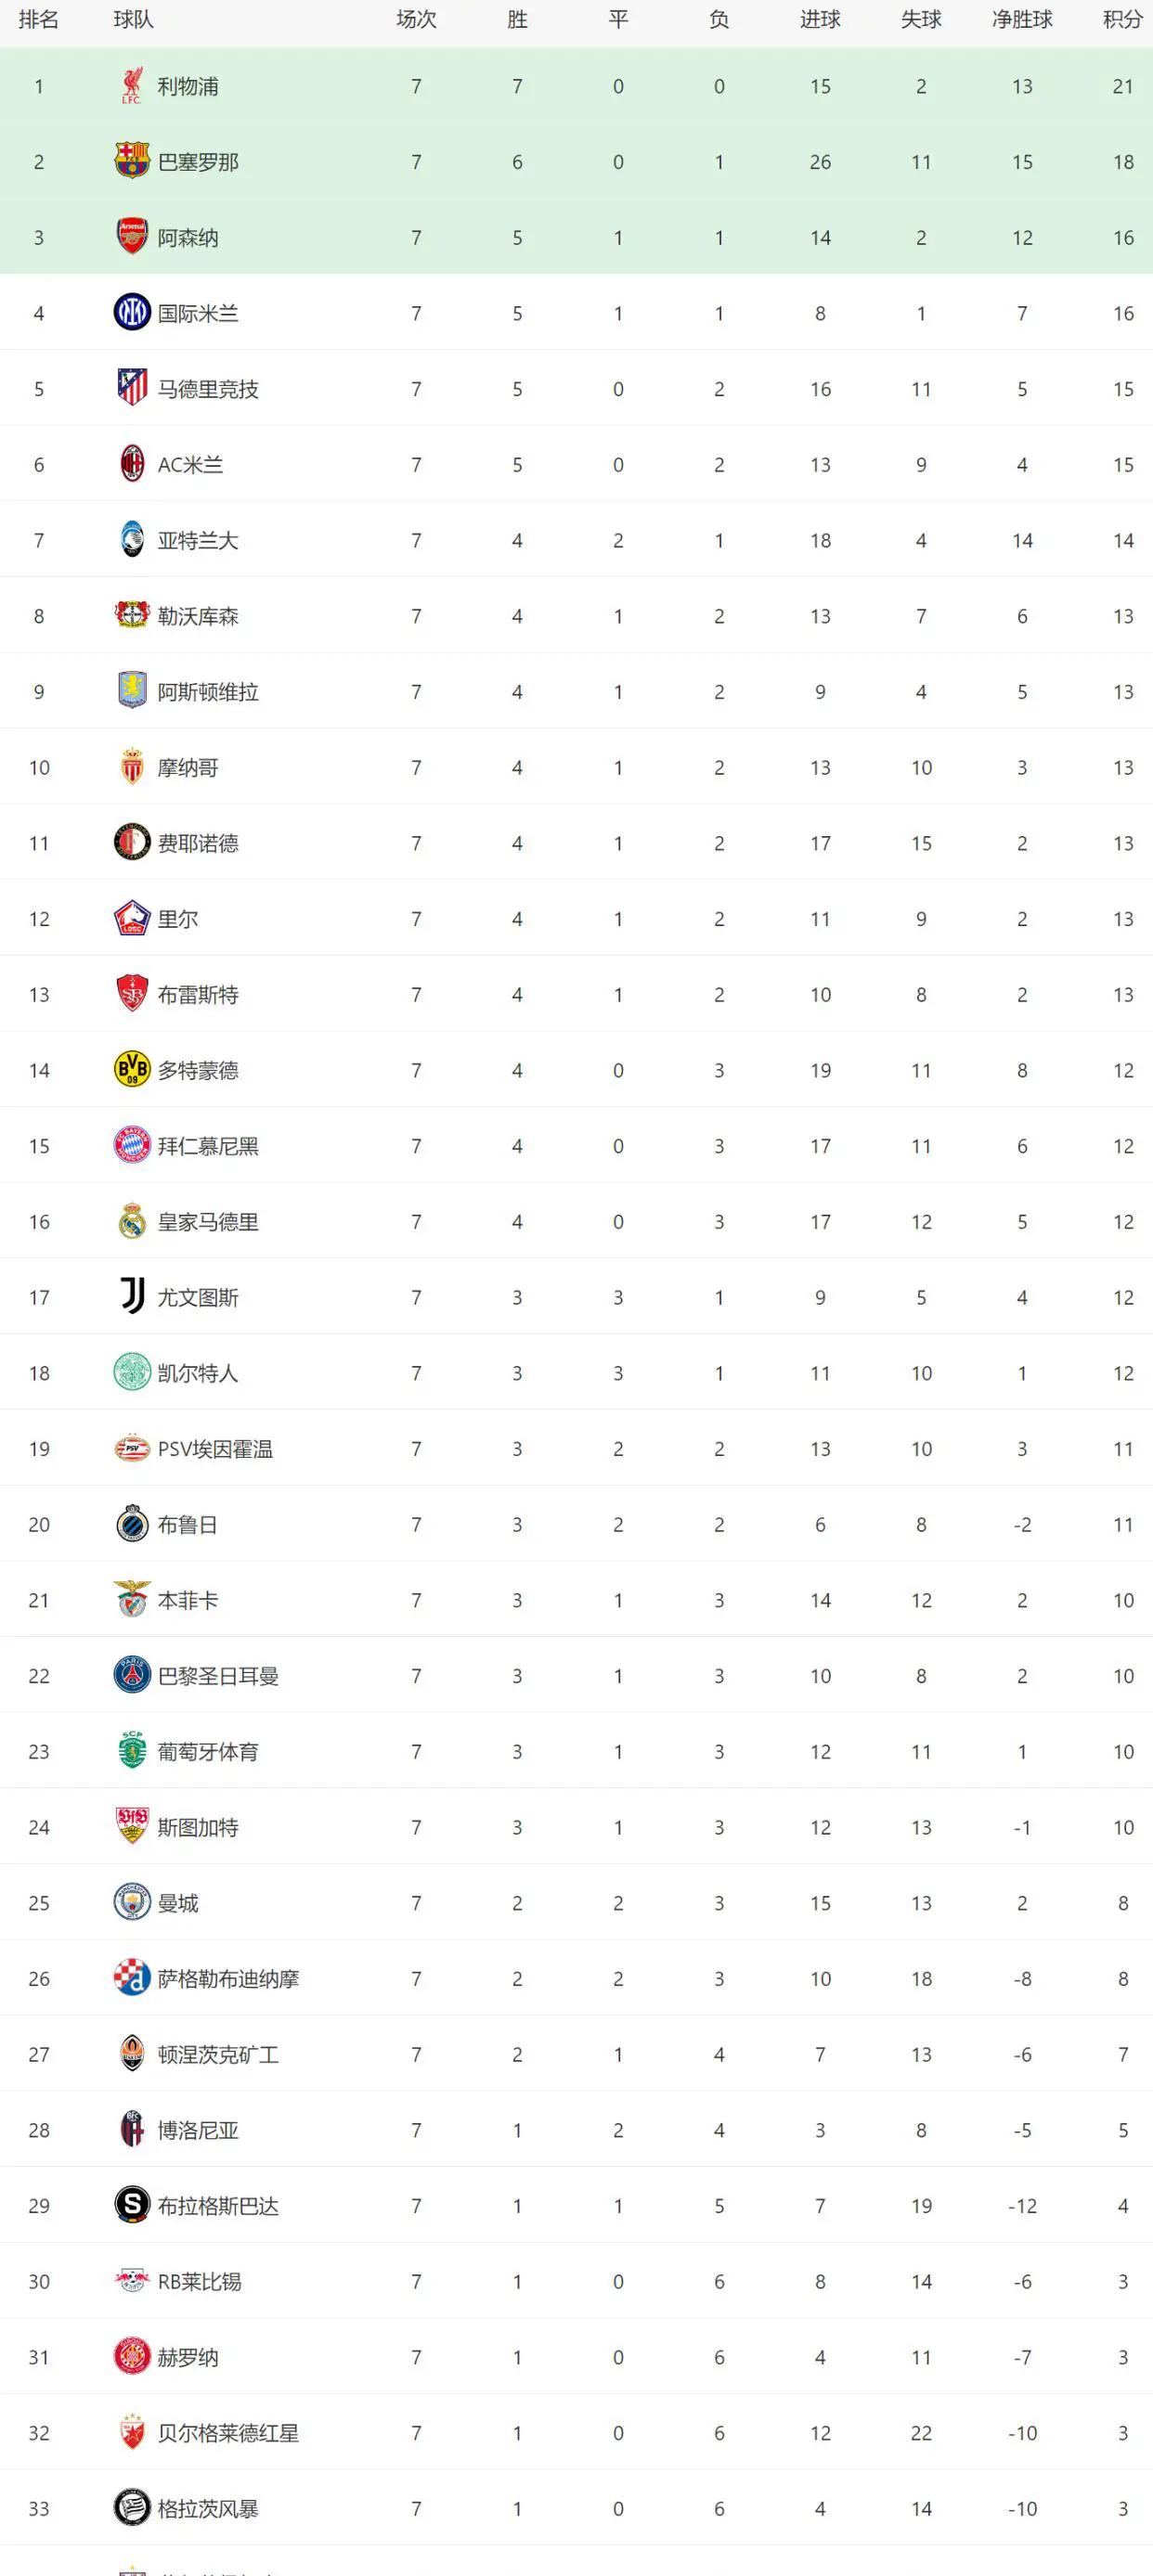This screenshot has width=1153, height=2576.
Task: Click the 积分 column header
Action: click(x=1122, y=20)
